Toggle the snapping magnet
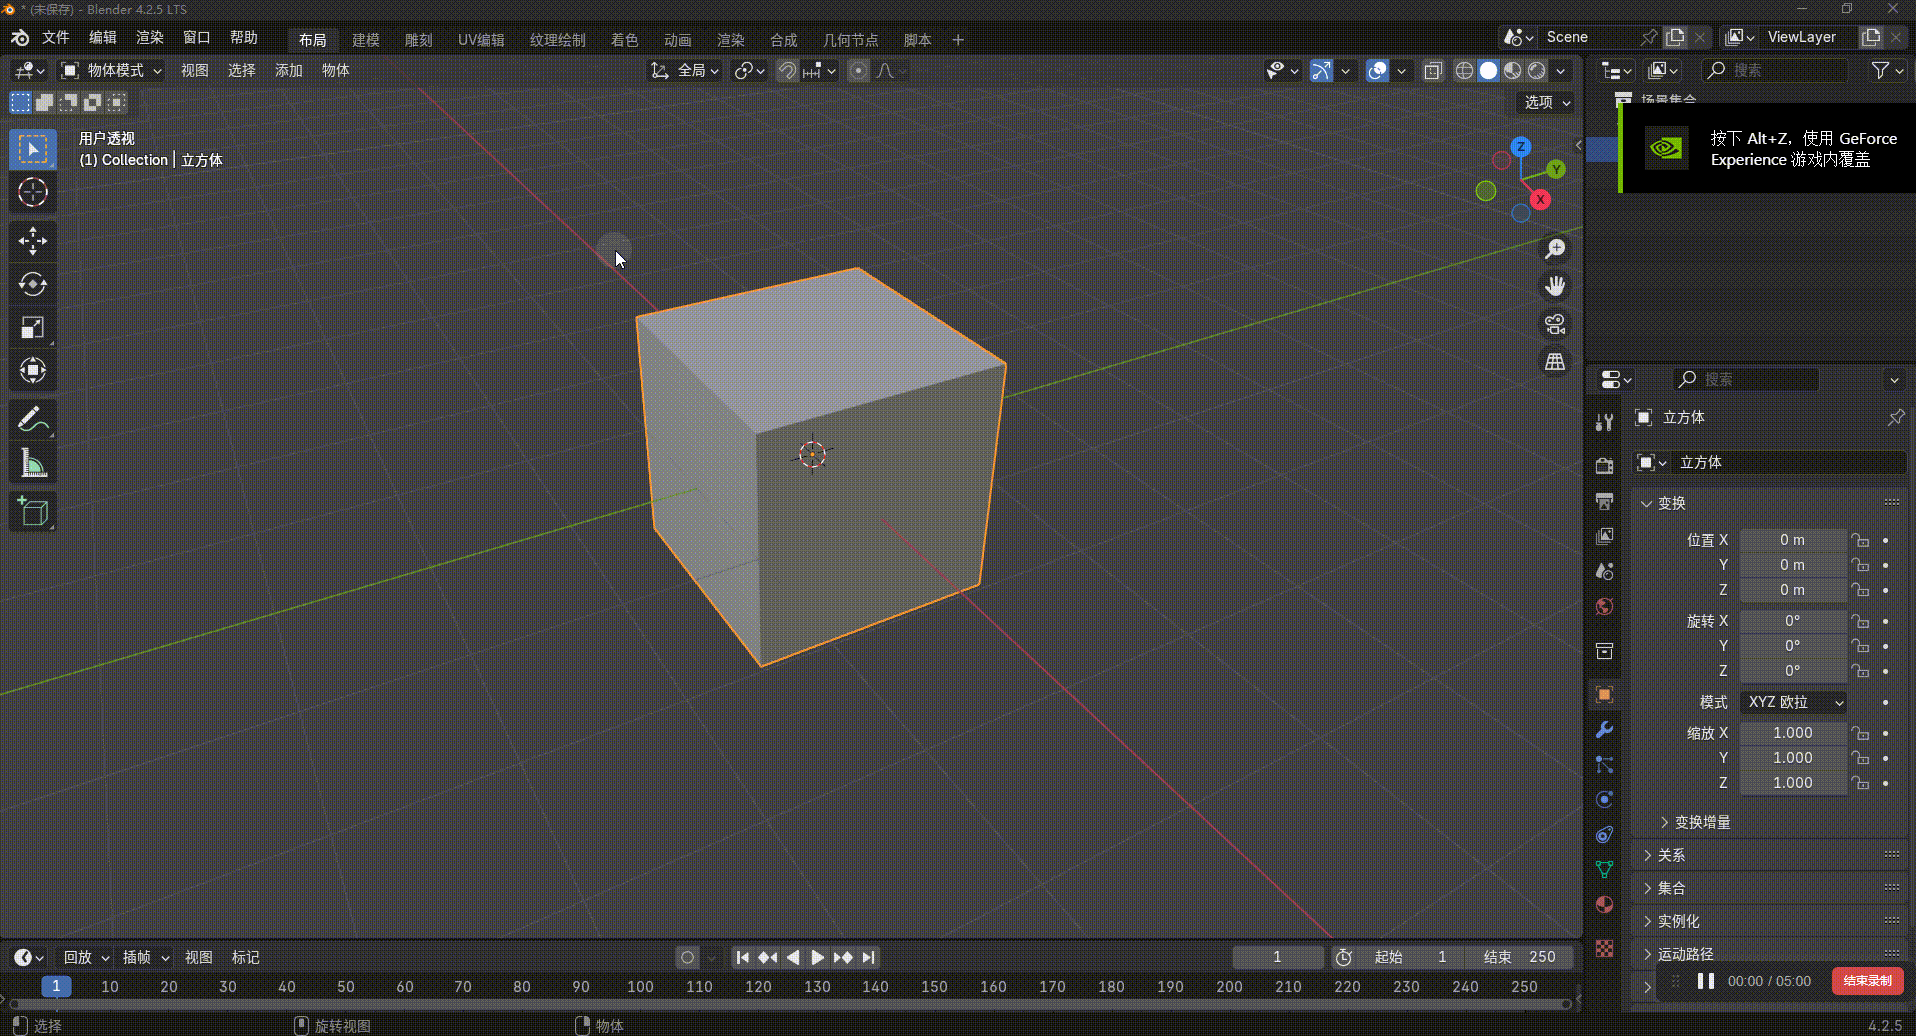Viewport: 1916px width, 1036px height. 787,71
